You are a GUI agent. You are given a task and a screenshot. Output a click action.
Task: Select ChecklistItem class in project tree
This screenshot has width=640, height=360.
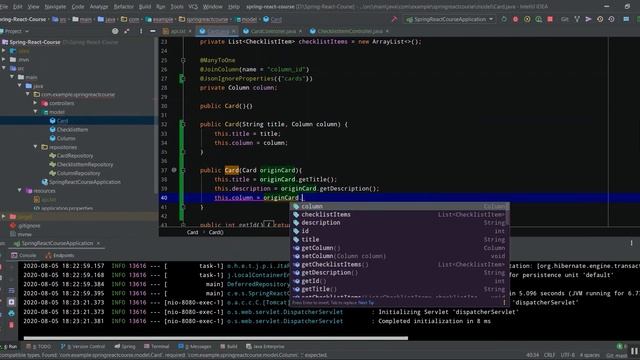72,129
